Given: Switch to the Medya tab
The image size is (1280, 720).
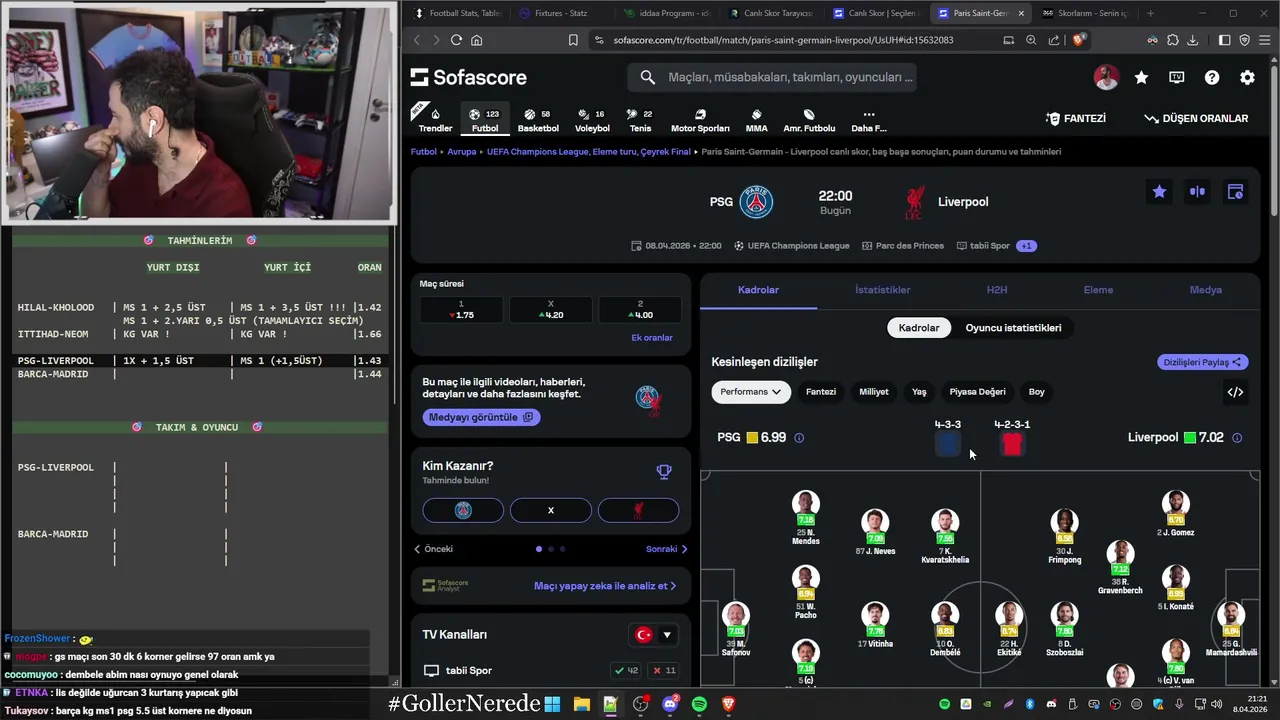Looking at the screenshot, I should tap(1205, 290).
